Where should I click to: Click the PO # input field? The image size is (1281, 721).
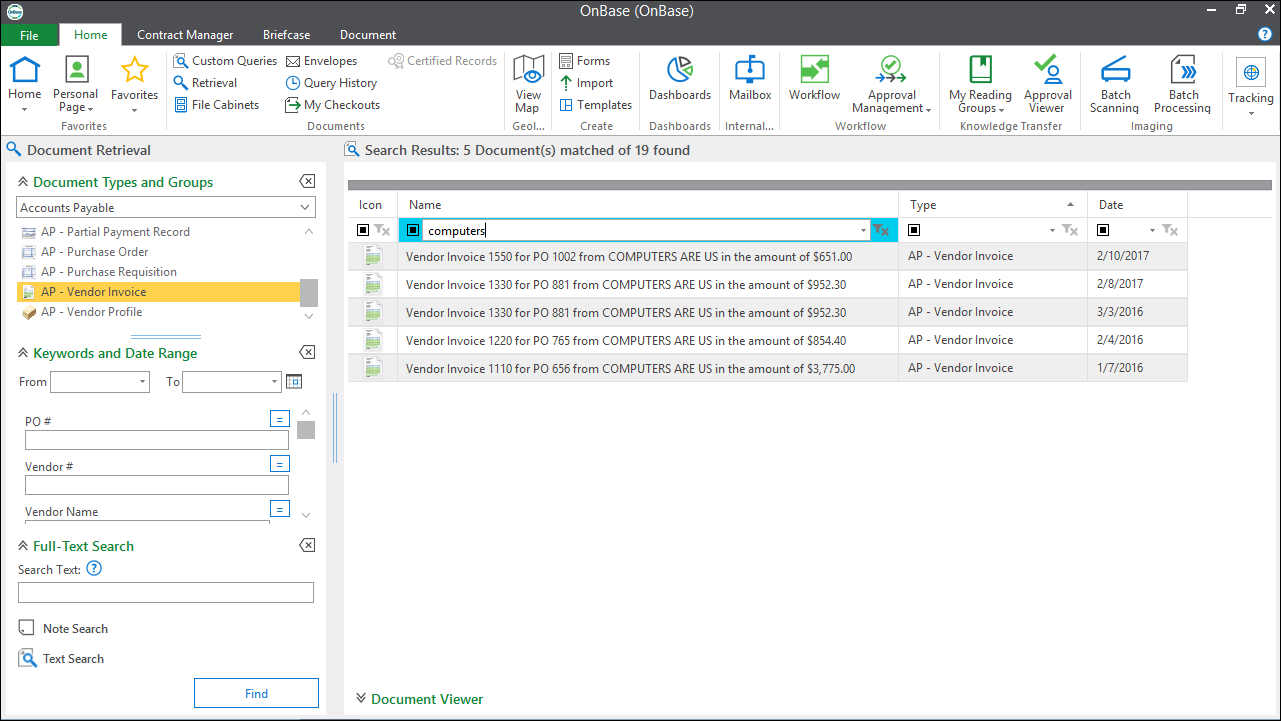click(156, 440)
